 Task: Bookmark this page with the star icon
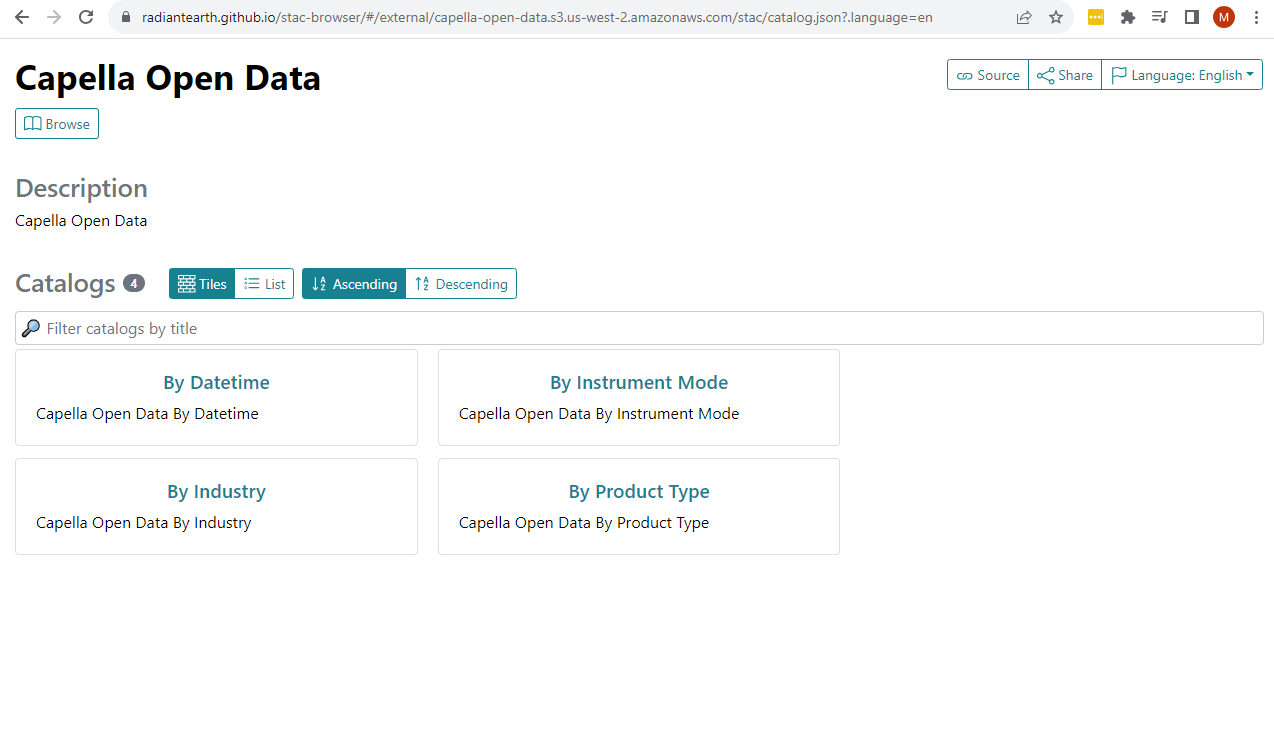[x=1056, y=17]
